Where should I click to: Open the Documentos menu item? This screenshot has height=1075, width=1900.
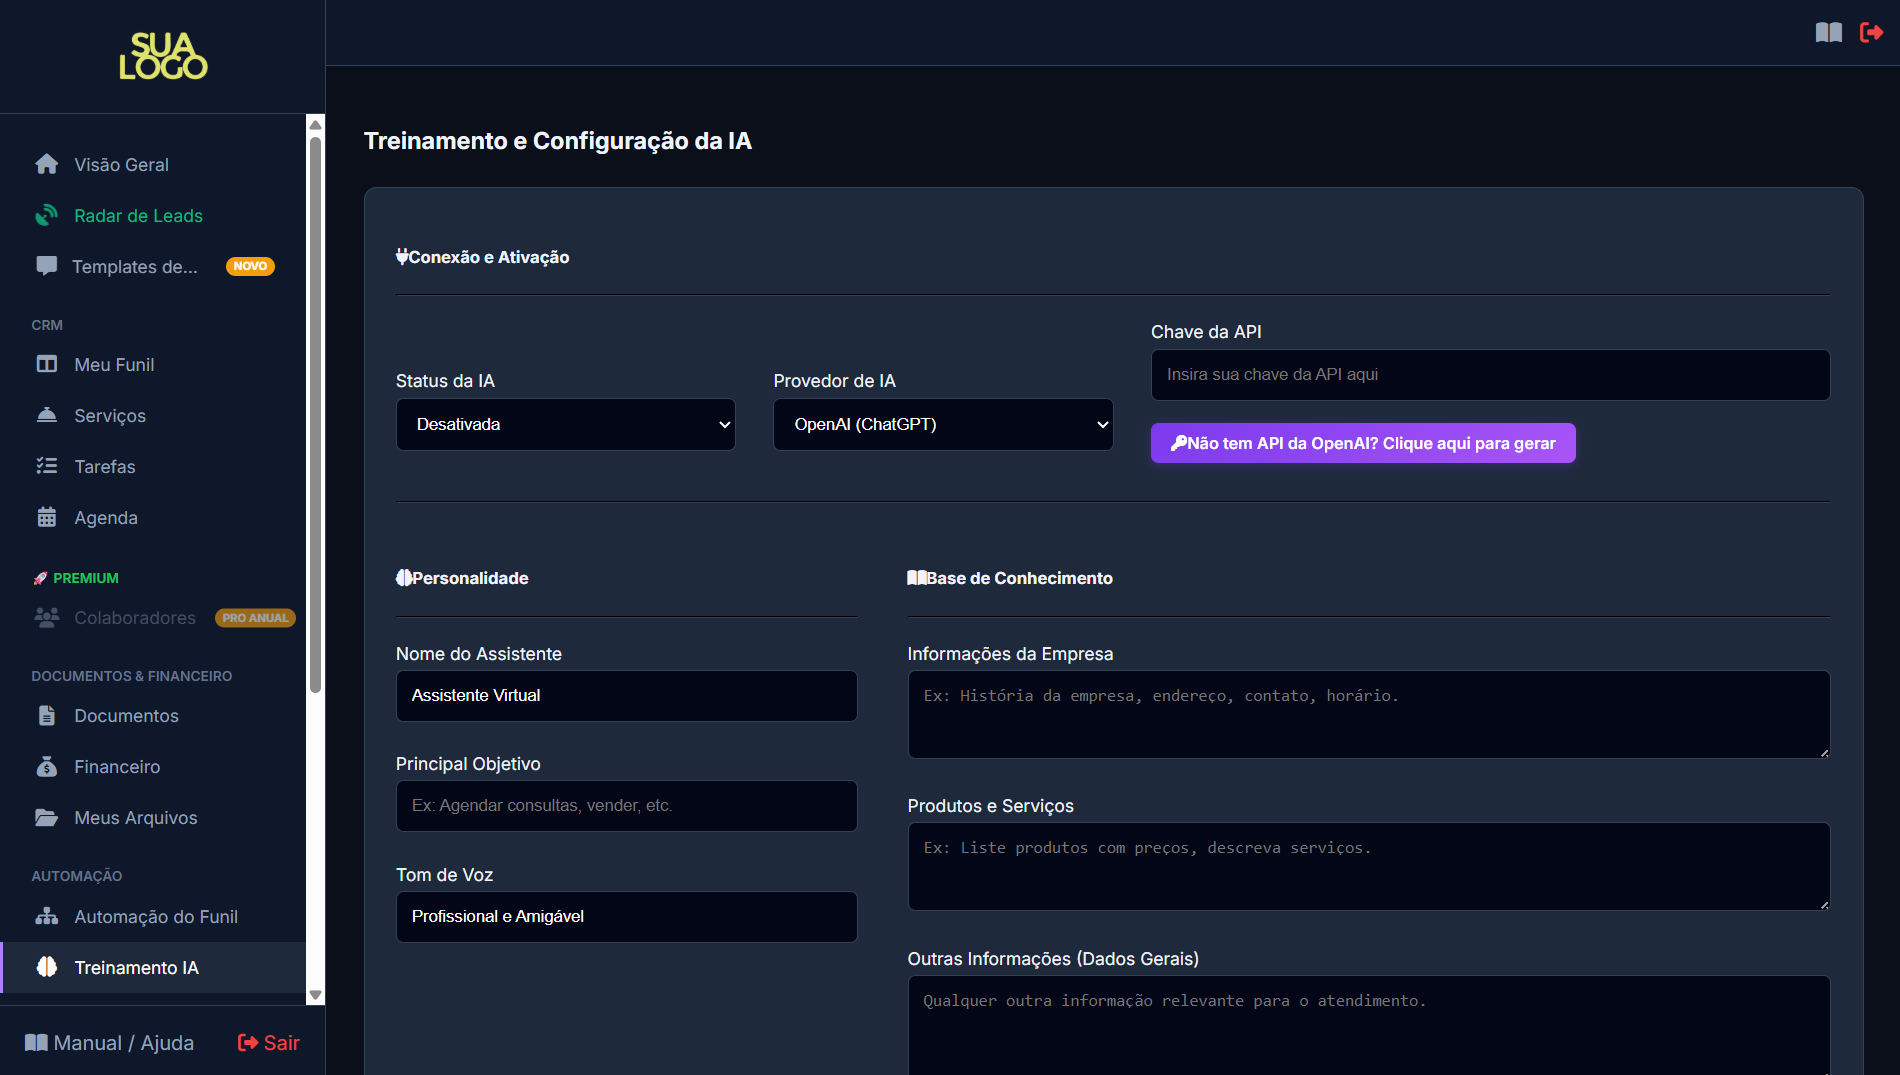click(x=126, y=716)
